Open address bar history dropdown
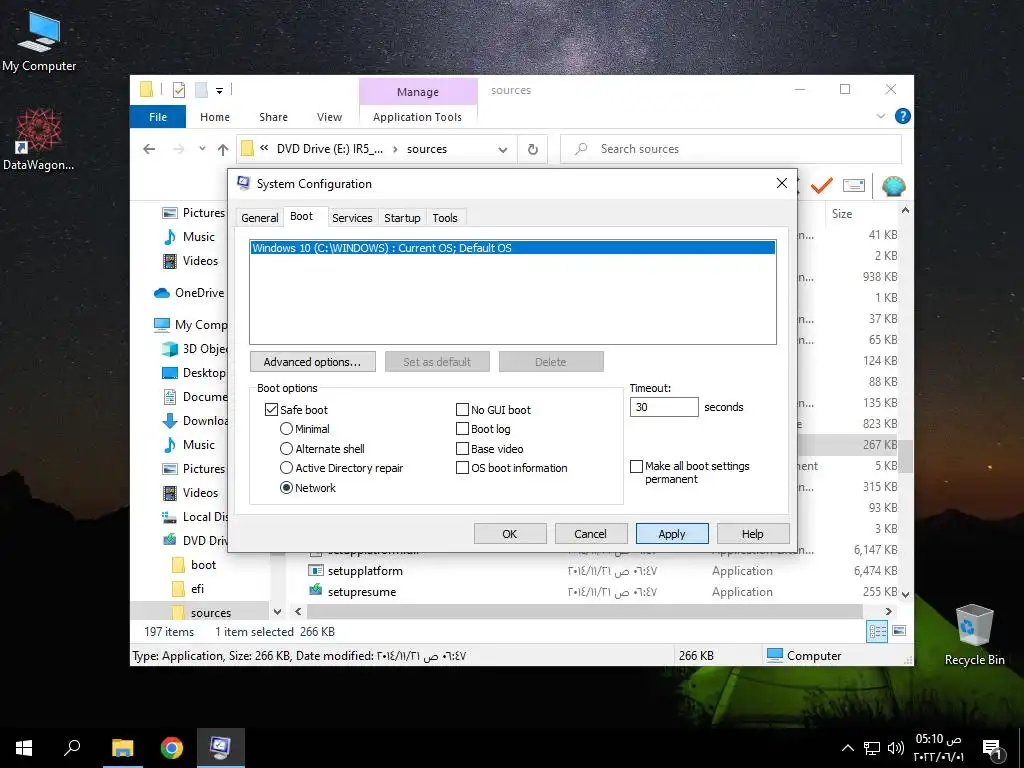 tap(503, 150)
